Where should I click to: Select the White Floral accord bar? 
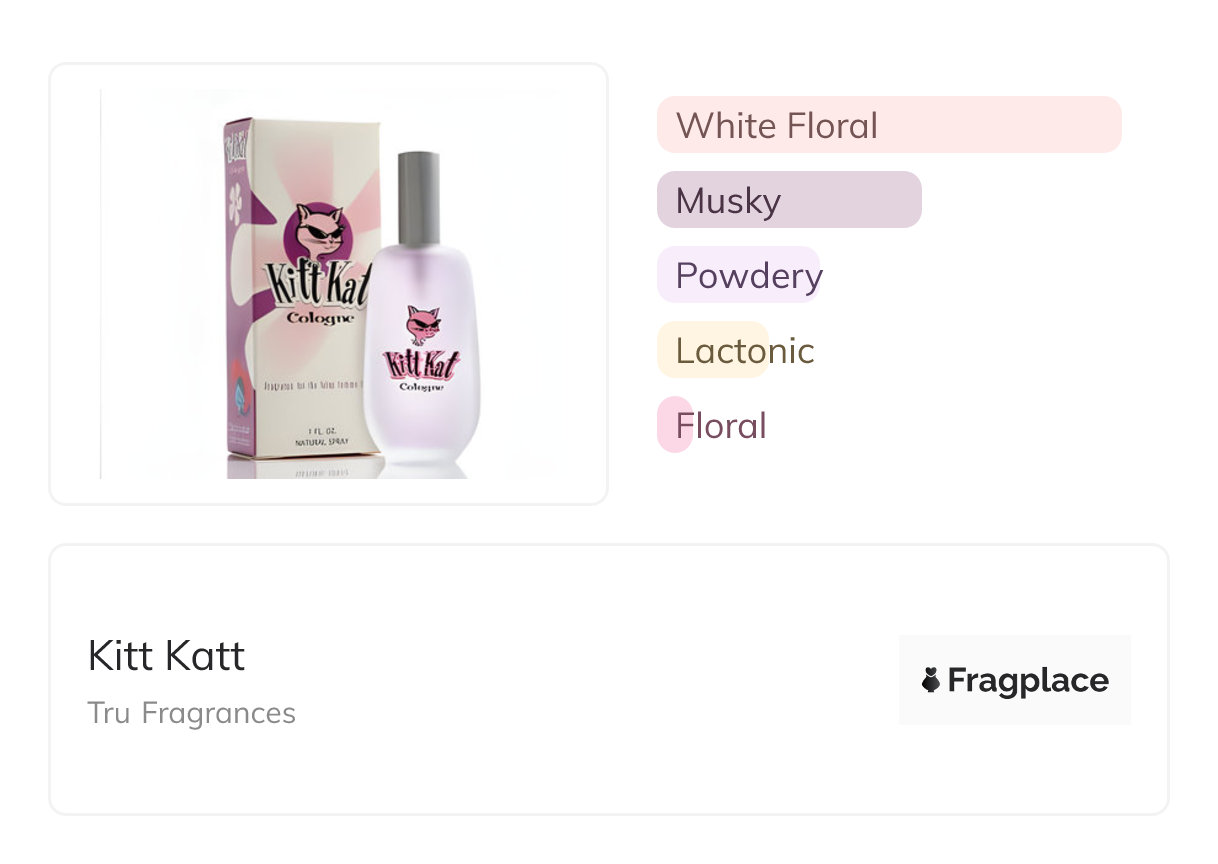[888, 126]
